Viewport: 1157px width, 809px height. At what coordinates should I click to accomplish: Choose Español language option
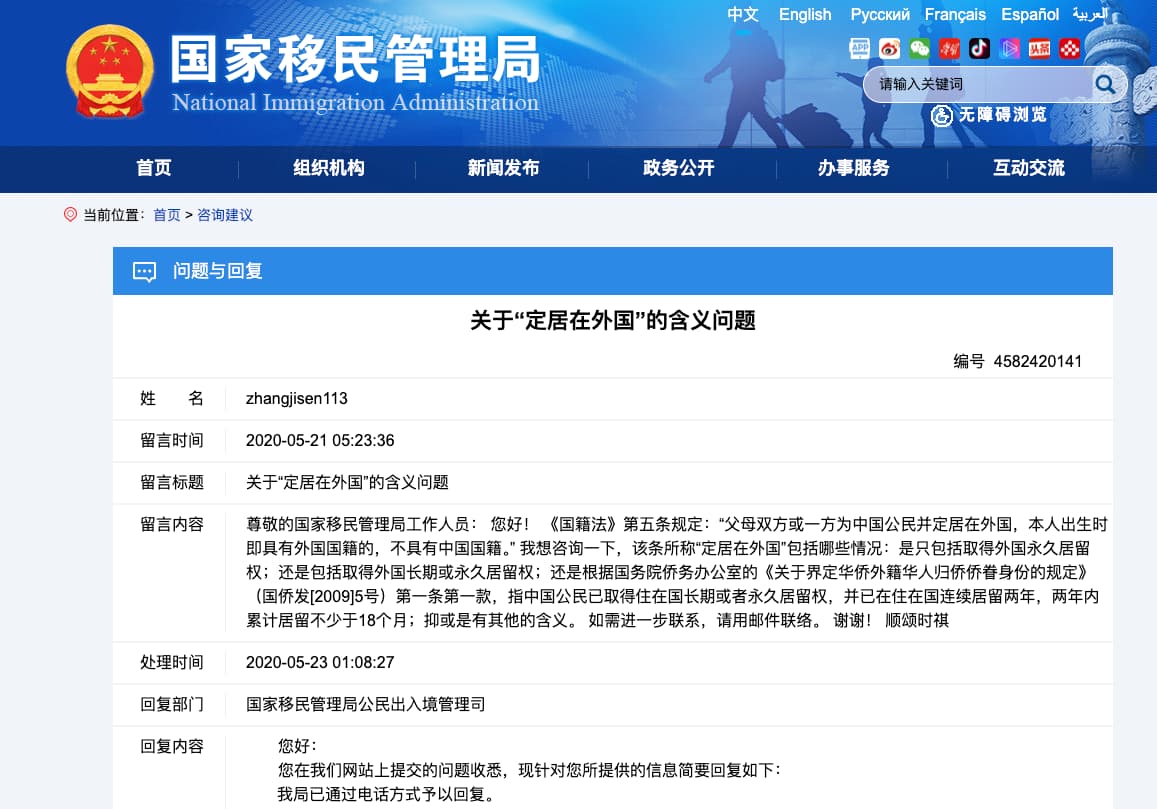click(x=1030, y=14)
